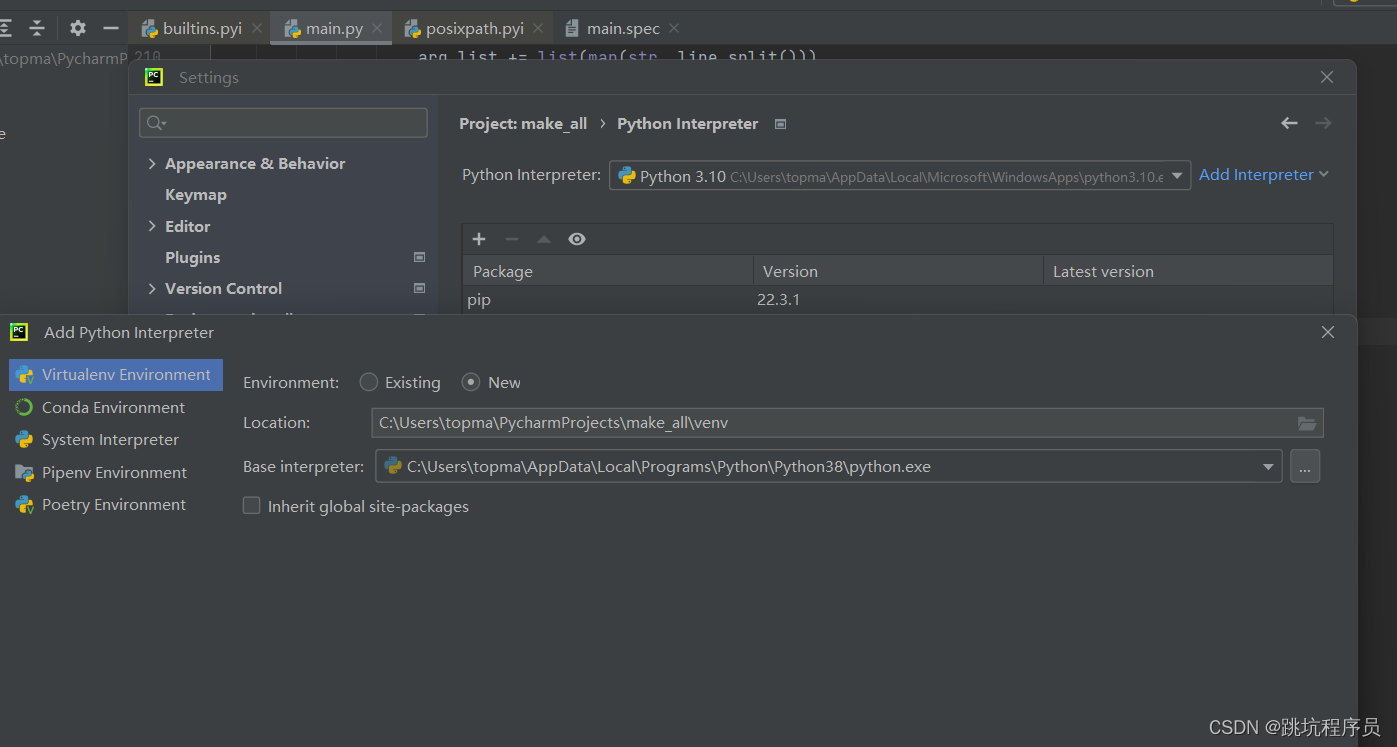Select the pip package row
The image size is (1397, 747).
click(x=897, y=300)
